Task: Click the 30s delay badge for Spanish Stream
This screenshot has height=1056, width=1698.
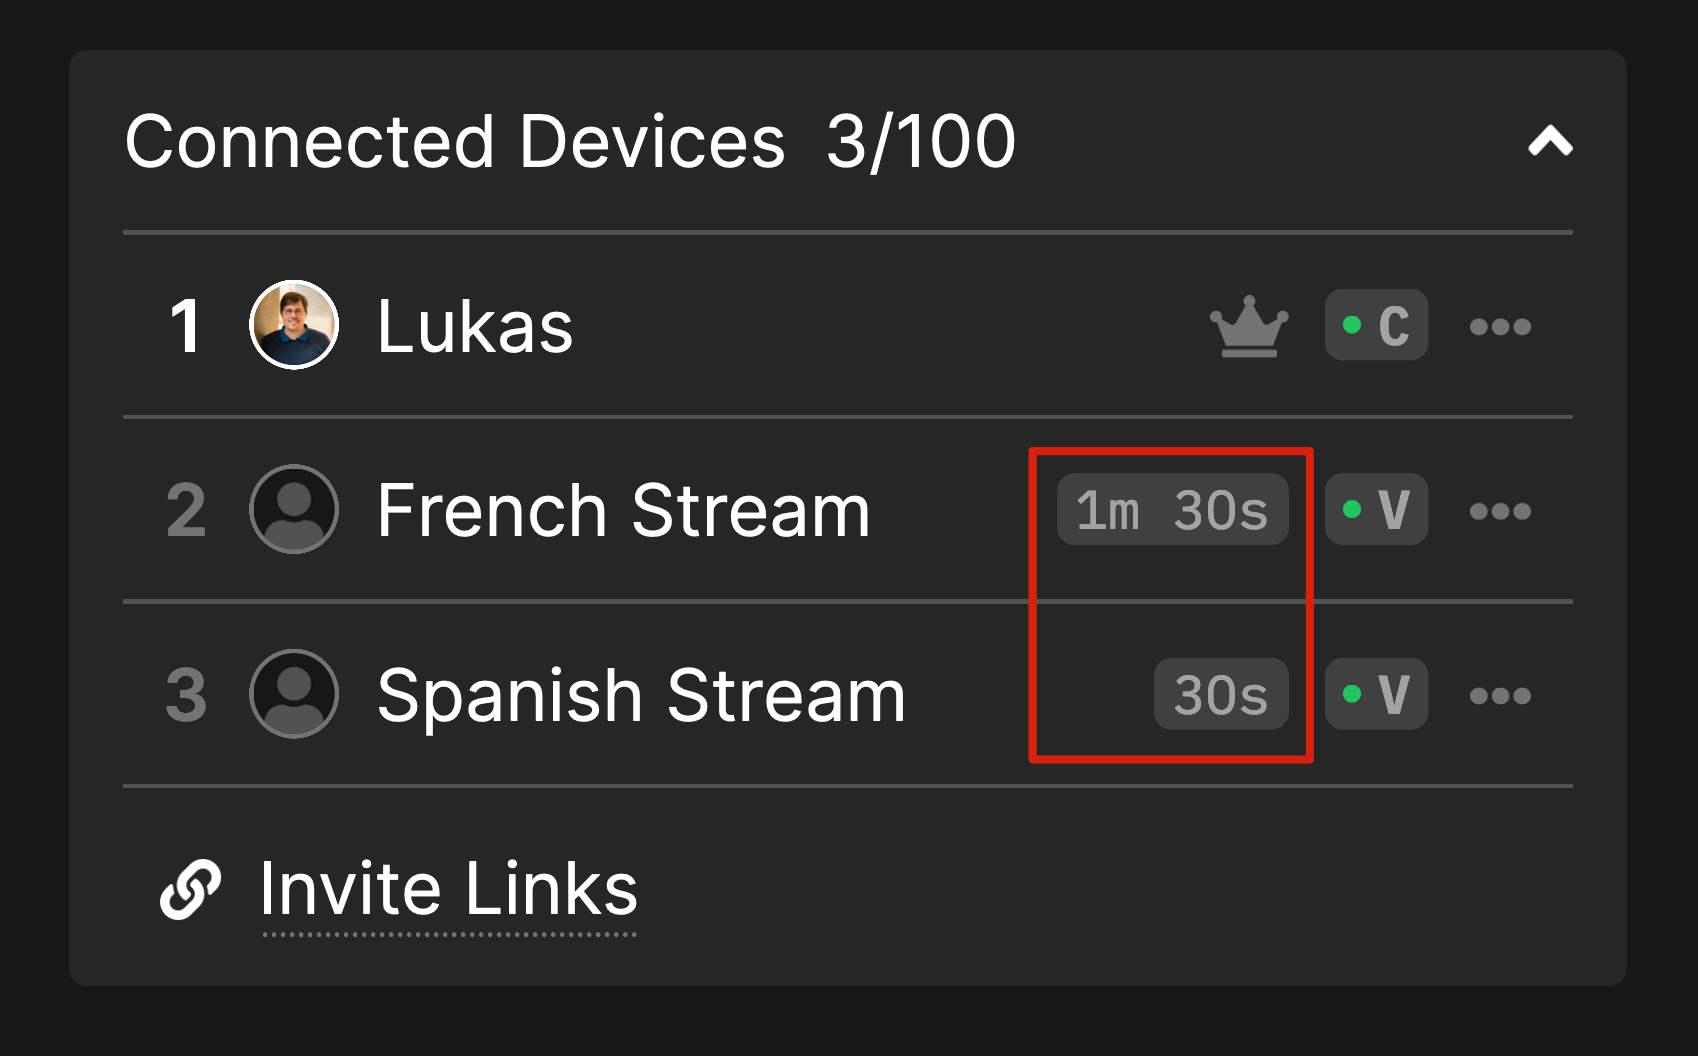Action: pyautogui.click(x=1220, y=693)
